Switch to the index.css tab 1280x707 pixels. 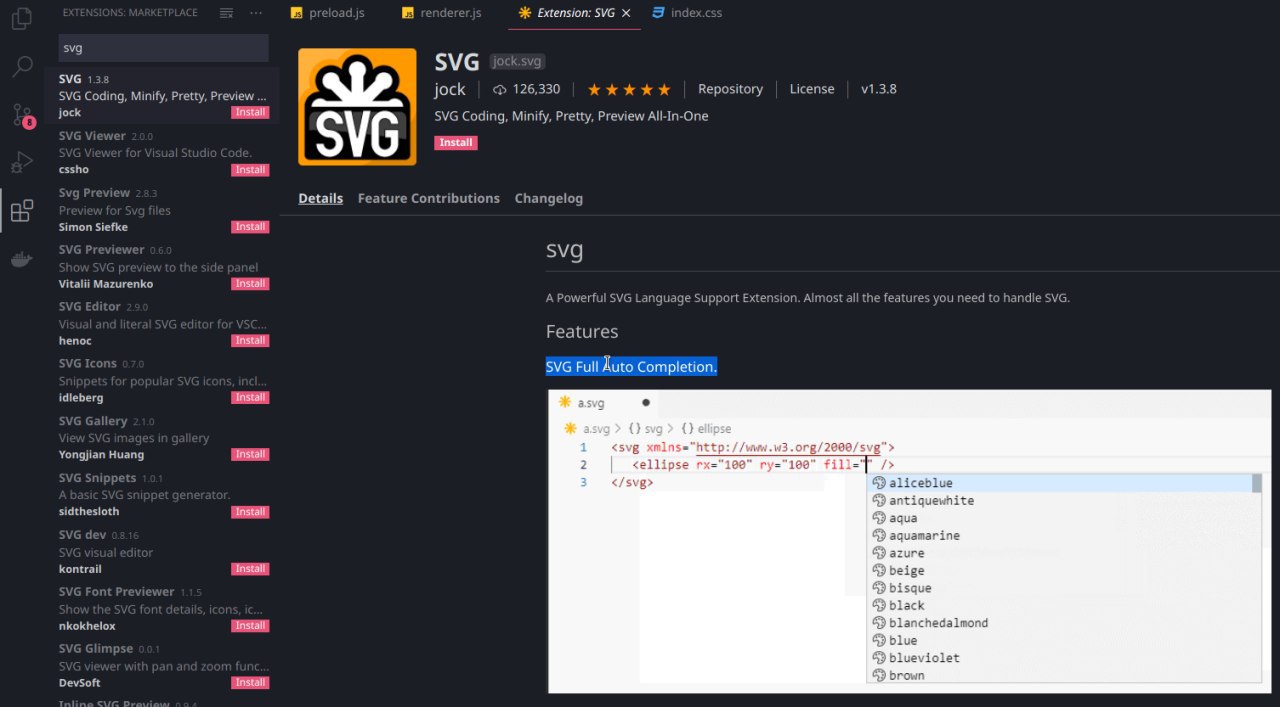coord(687,13)
